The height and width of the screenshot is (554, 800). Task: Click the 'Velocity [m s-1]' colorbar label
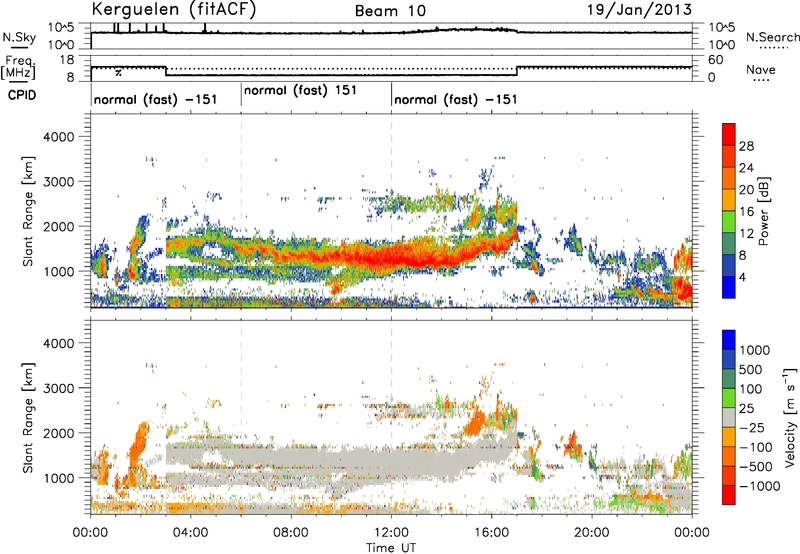pyautogui.click(x=790, y=416)
